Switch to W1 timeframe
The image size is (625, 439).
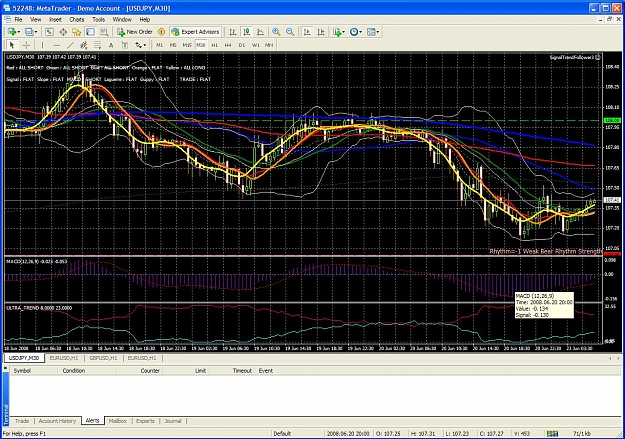pos(256,45)
